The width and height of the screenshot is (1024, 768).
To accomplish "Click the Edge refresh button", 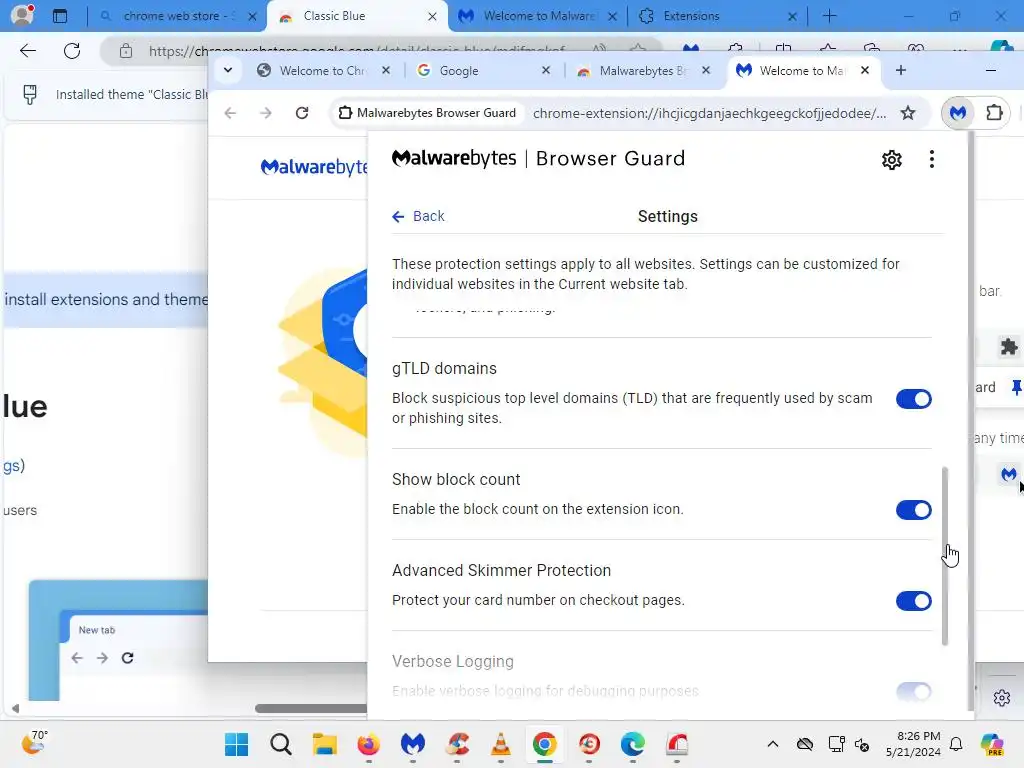I will [x=72, y=51].
